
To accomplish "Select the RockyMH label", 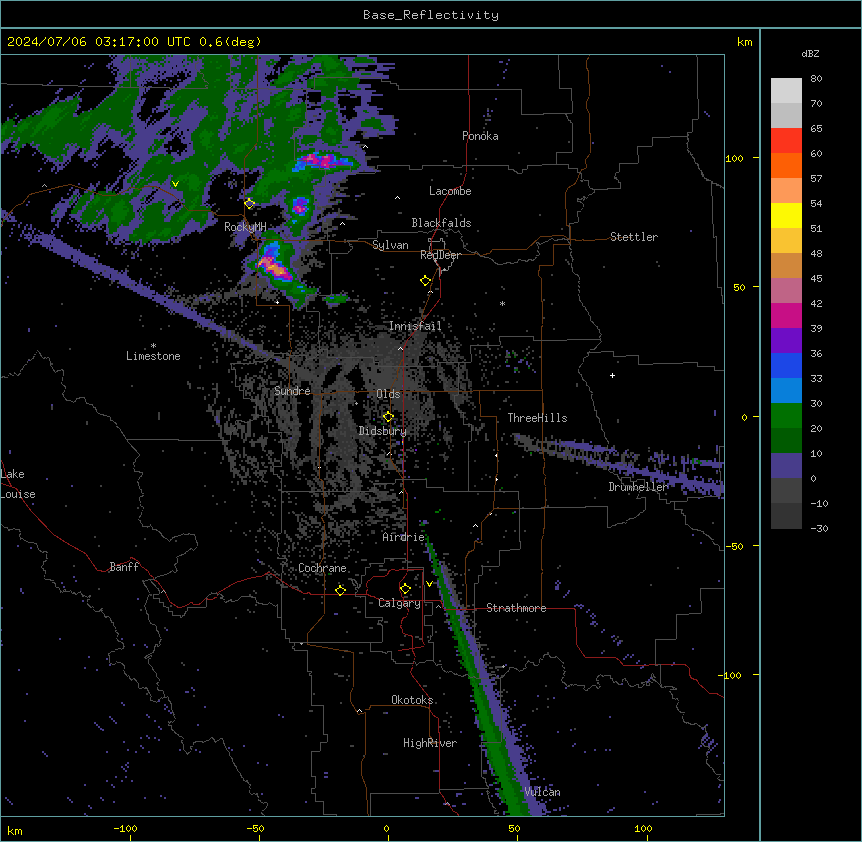I will tap(245, 227).
